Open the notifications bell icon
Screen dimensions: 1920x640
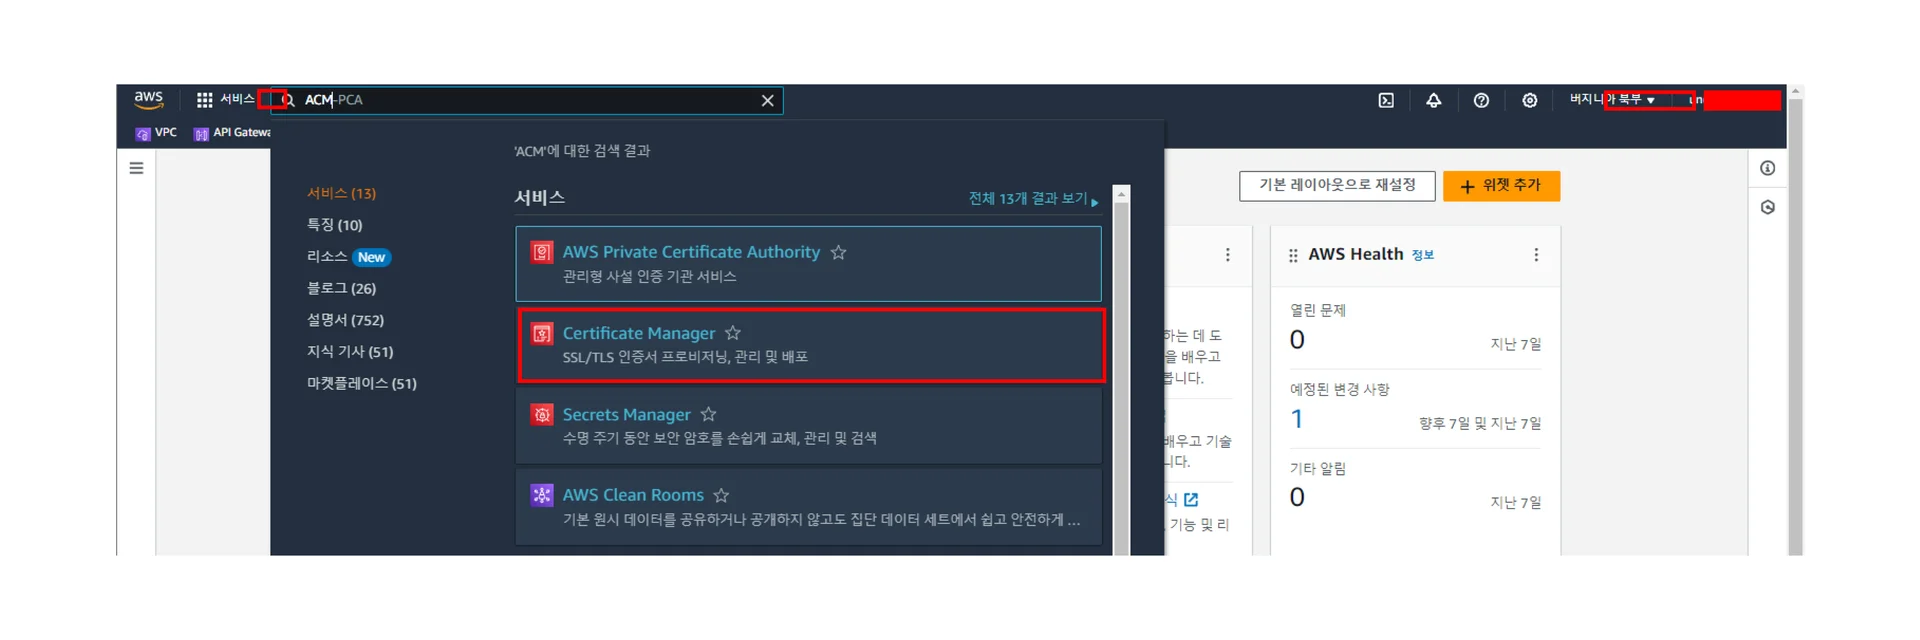[1433, 100]
